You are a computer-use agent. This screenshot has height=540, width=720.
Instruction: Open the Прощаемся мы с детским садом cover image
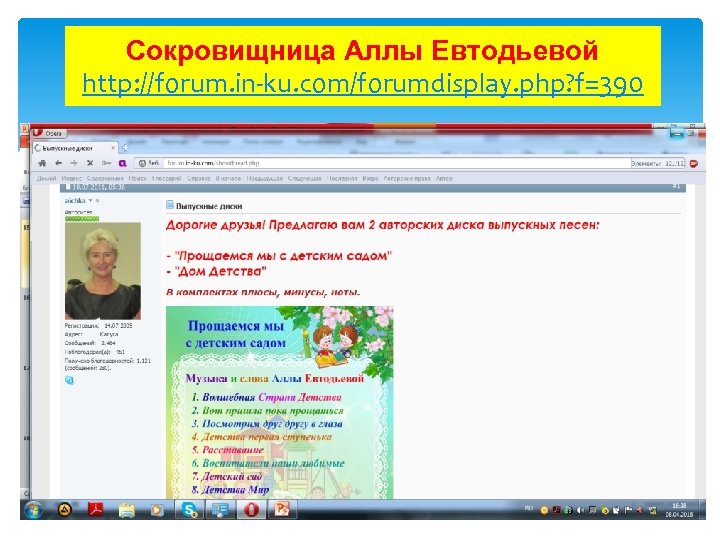pyautogui.click(x=280, y=403)
